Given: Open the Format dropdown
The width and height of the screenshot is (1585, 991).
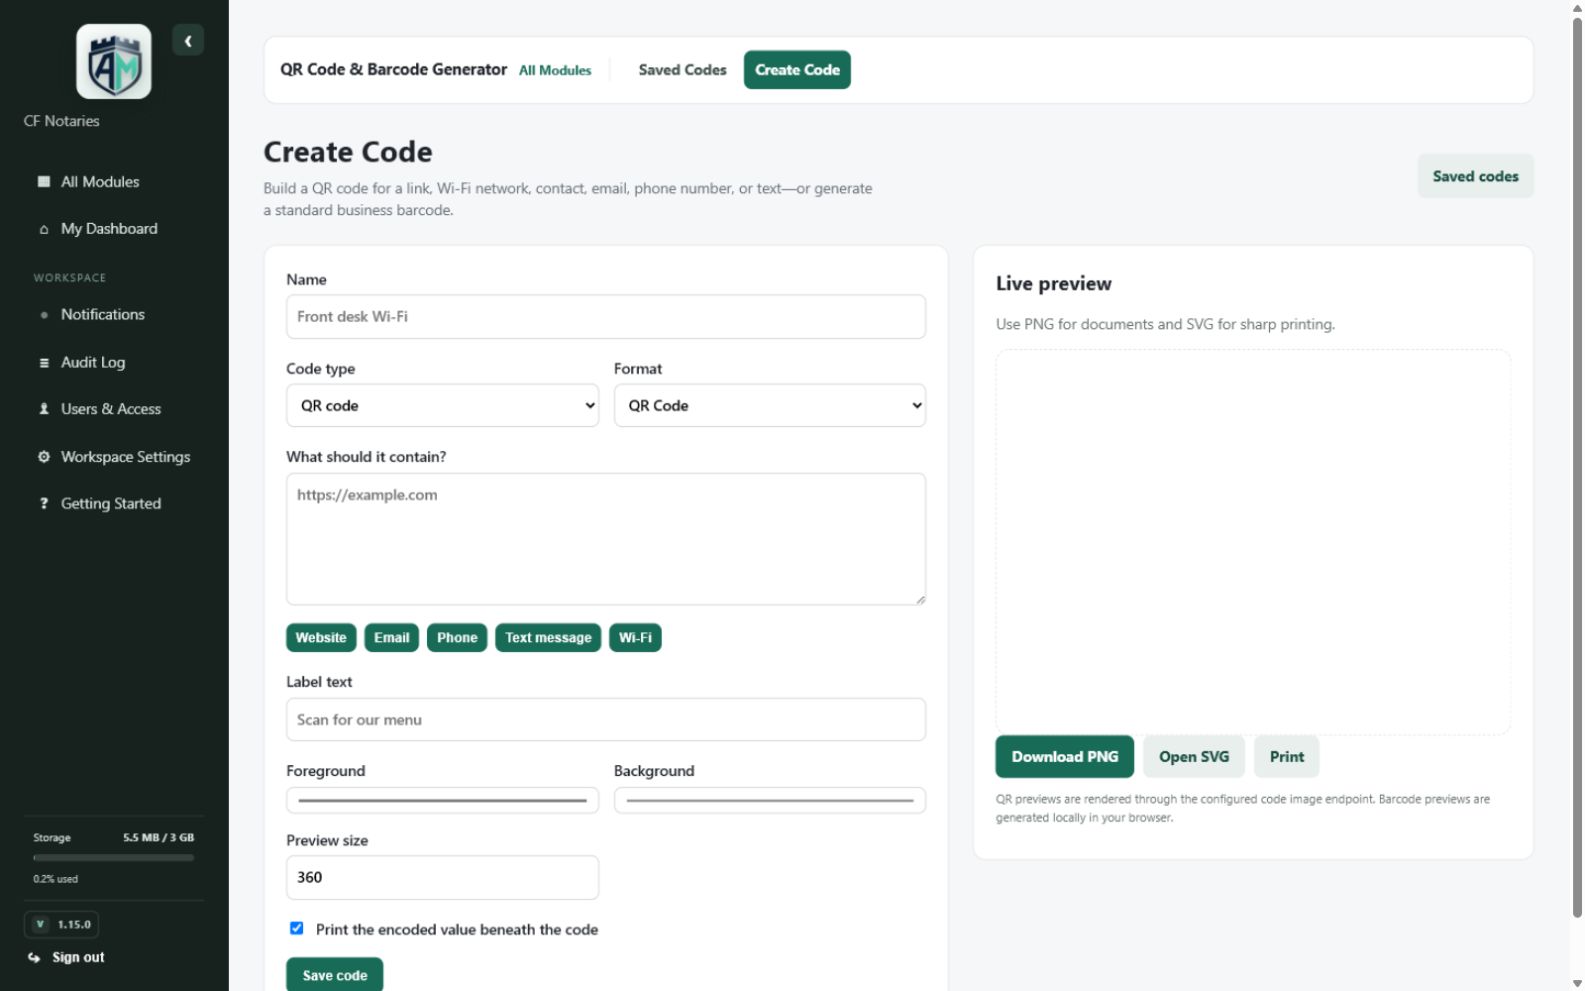Looking at the screenshot, I should click(x=770, y=406).
